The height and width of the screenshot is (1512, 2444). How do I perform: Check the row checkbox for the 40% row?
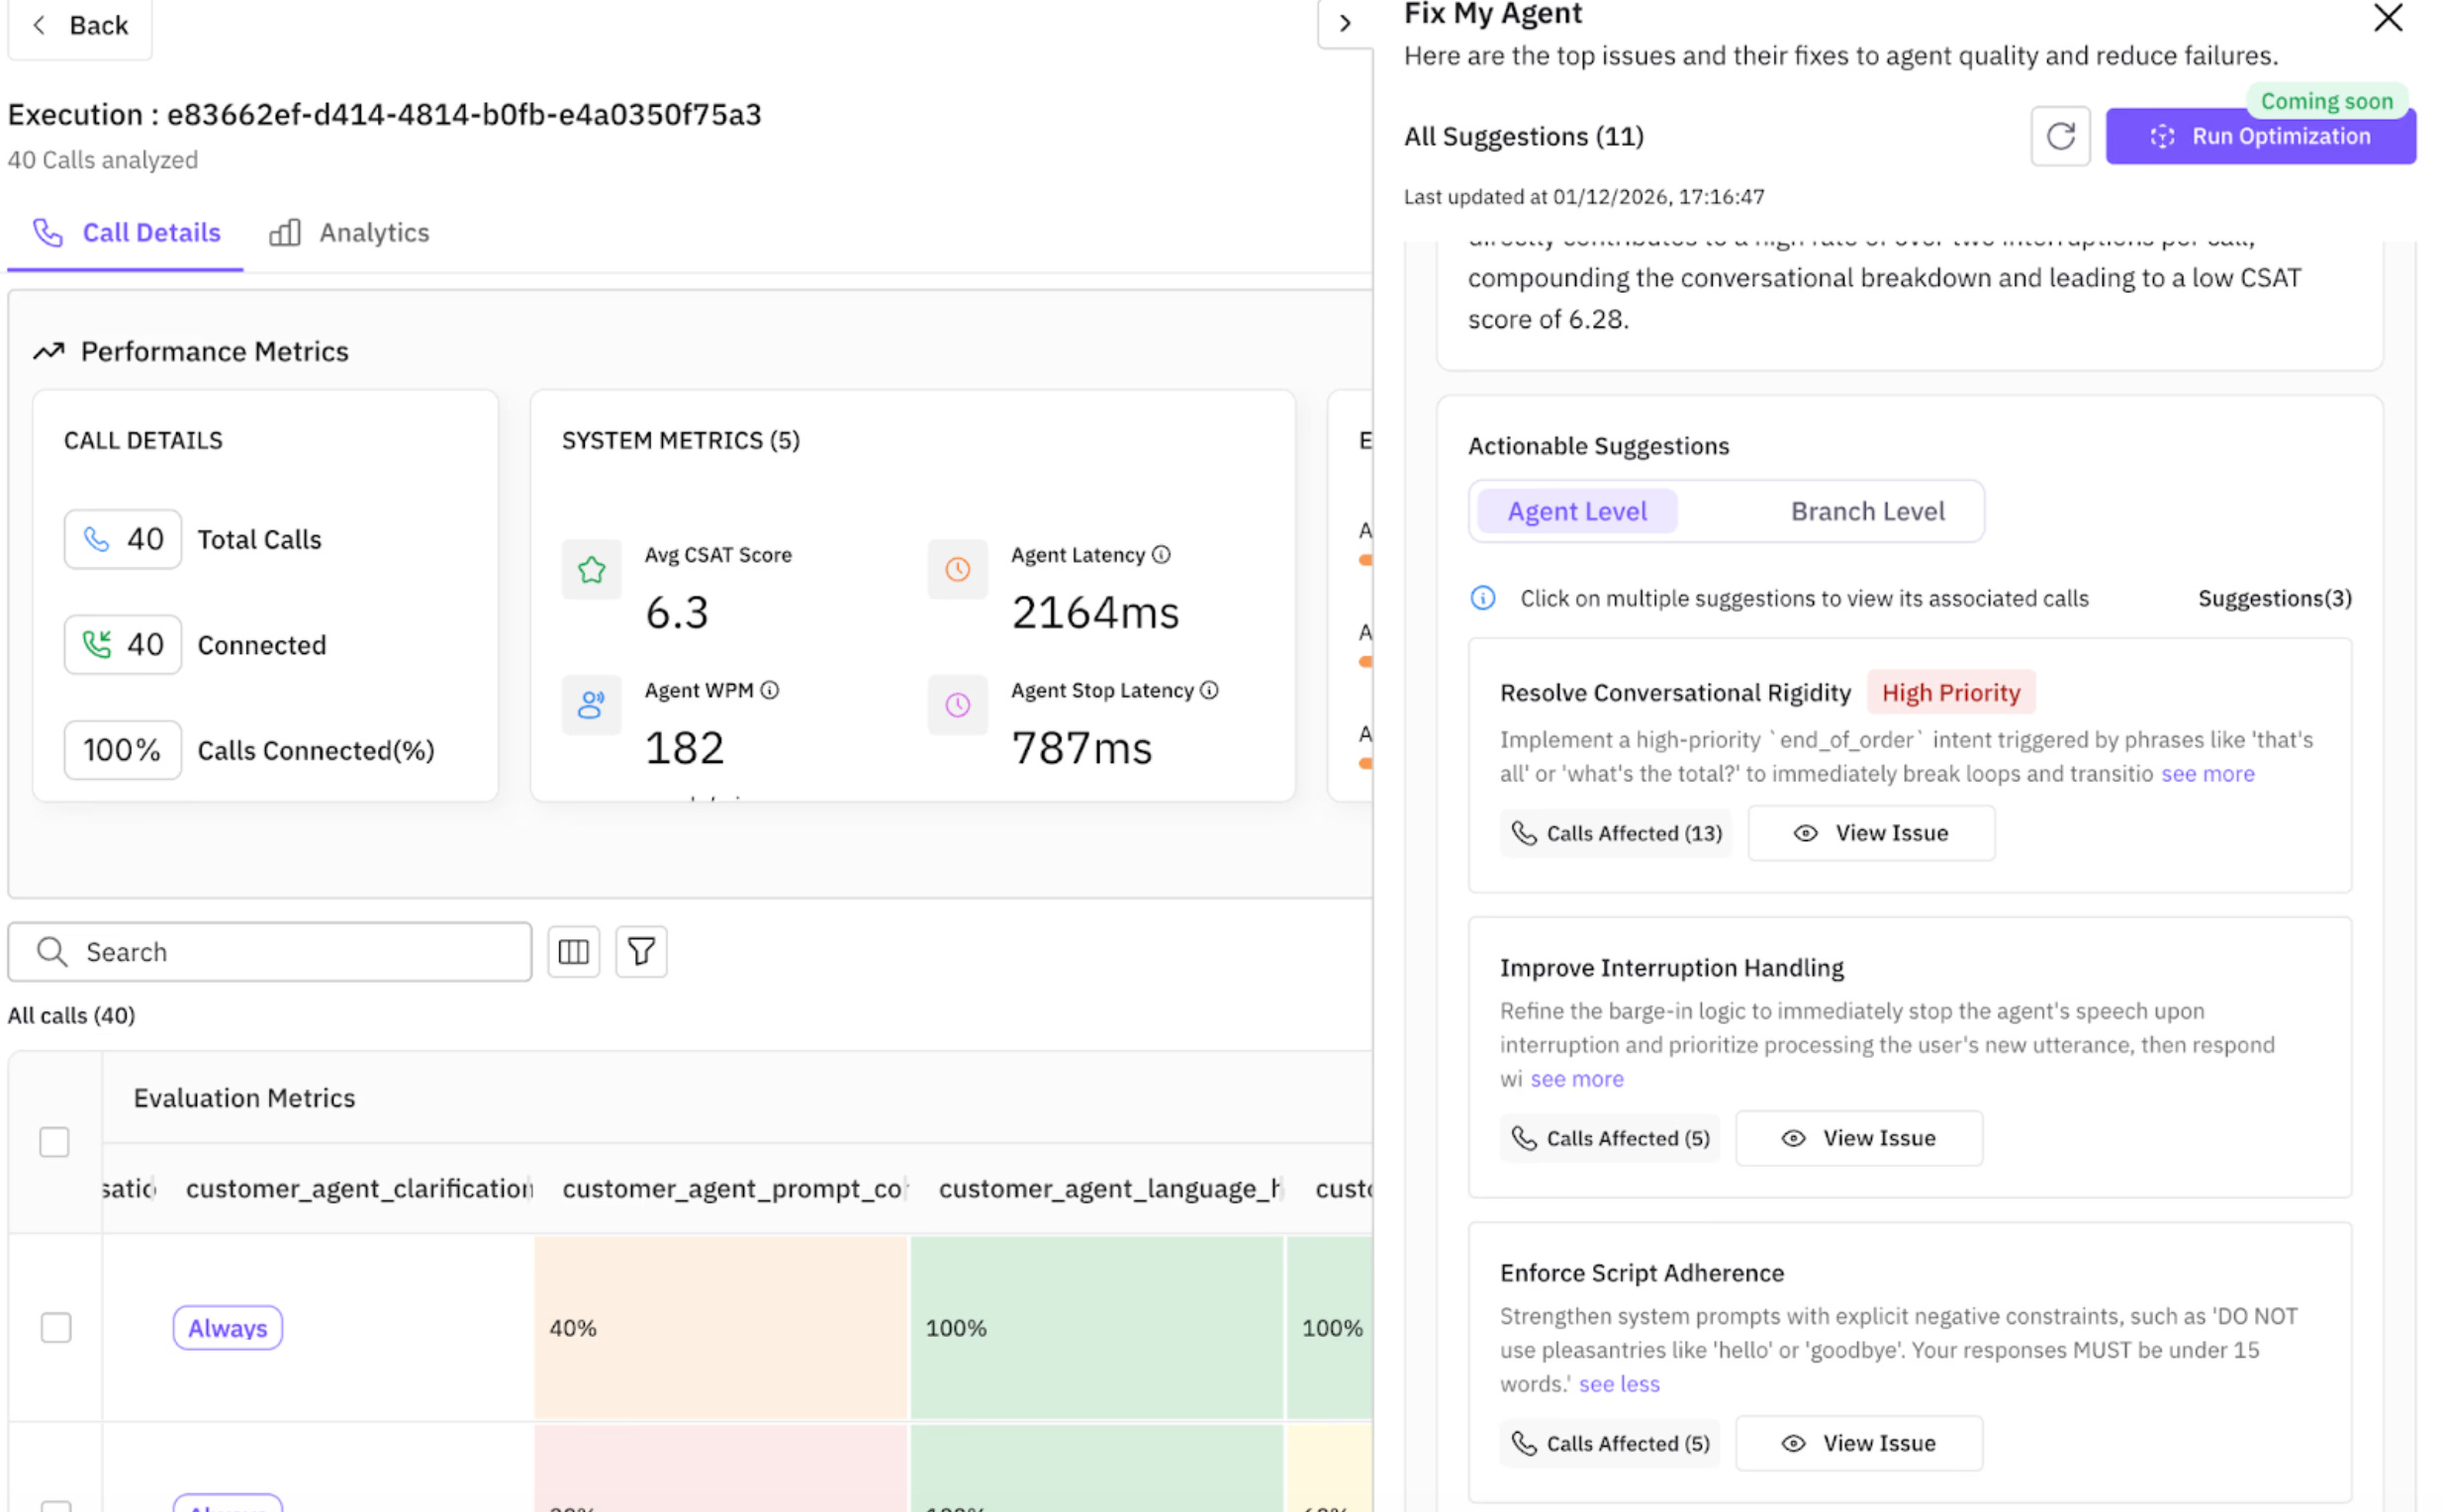[x=56, y=1328]
